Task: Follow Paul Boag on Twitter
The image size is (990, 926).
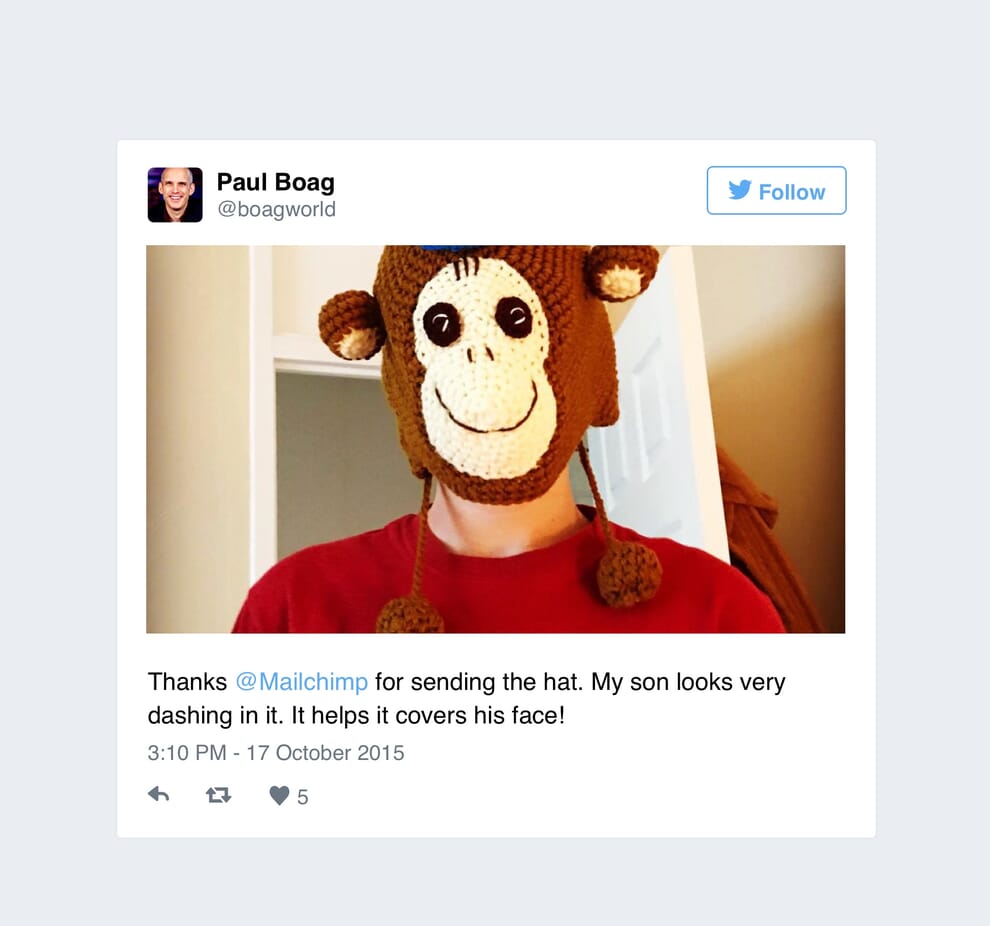Action: point(776,191)
